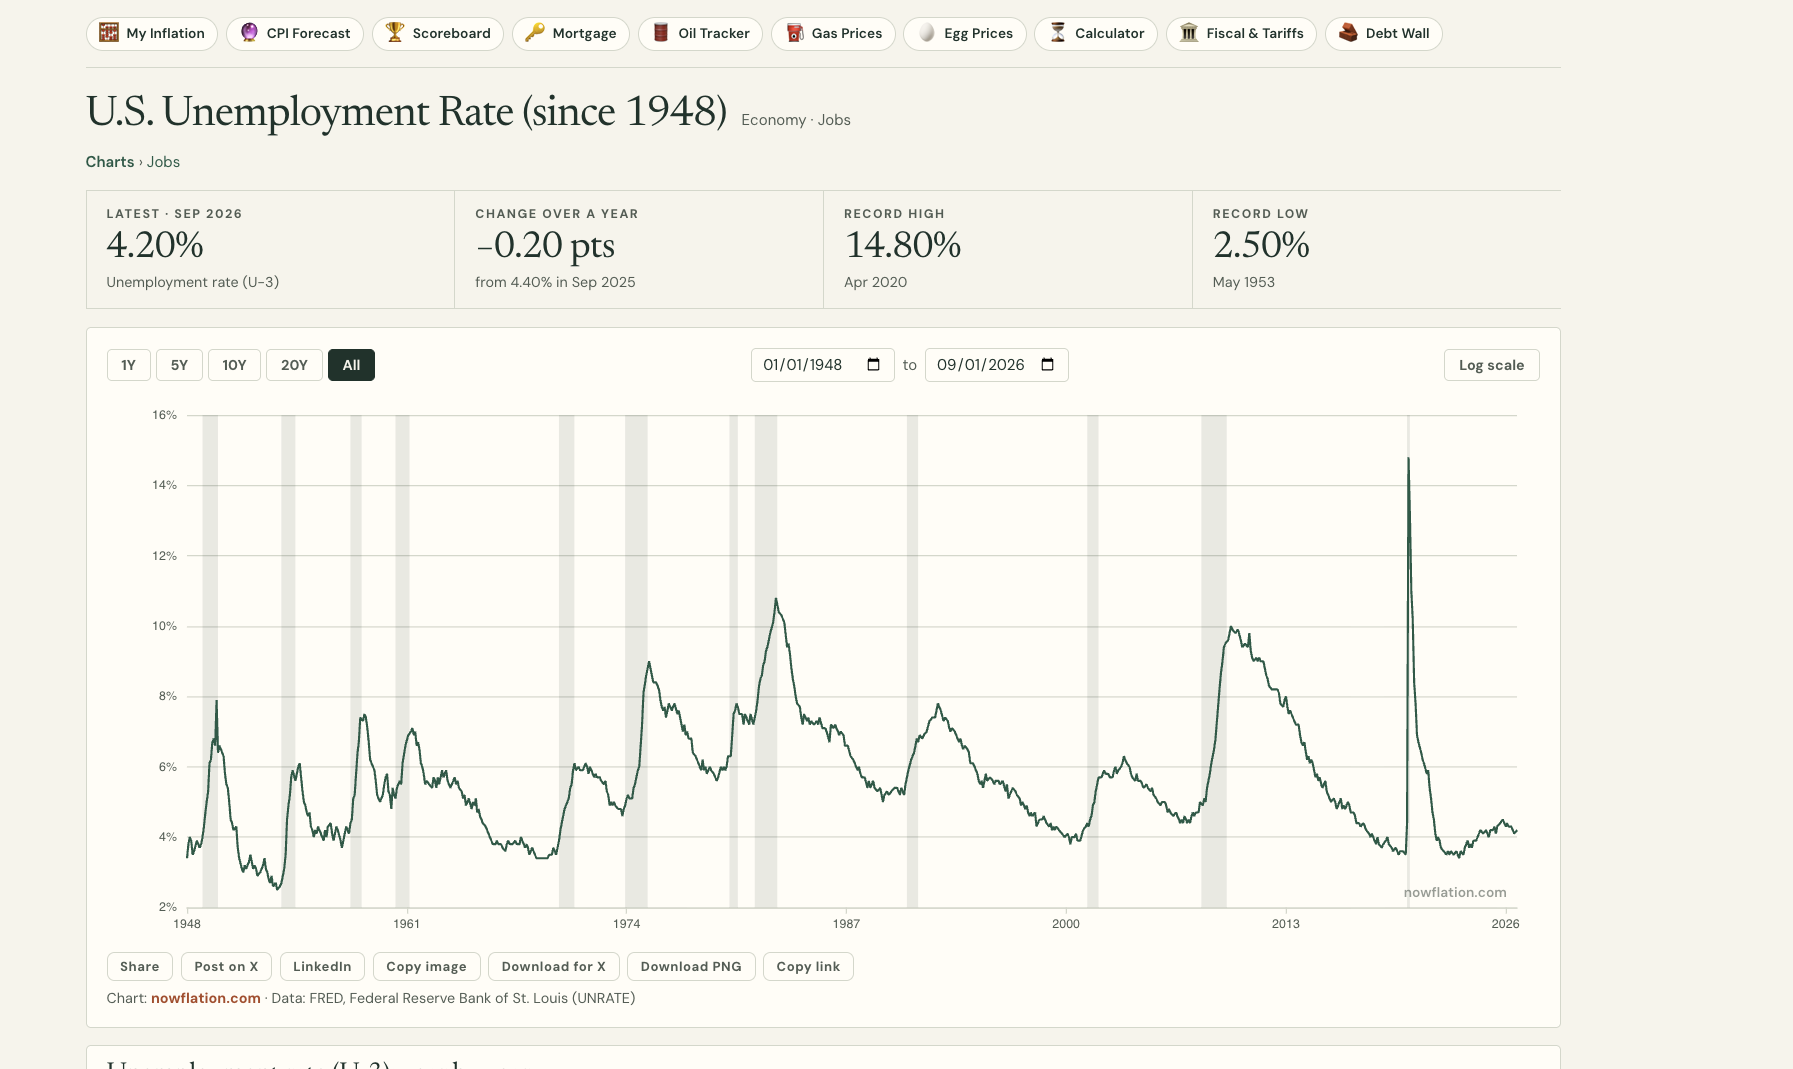The image size is (1793, 1069).
Task: Toggle the Log scale option
Action: click(x=1491, y=365)
